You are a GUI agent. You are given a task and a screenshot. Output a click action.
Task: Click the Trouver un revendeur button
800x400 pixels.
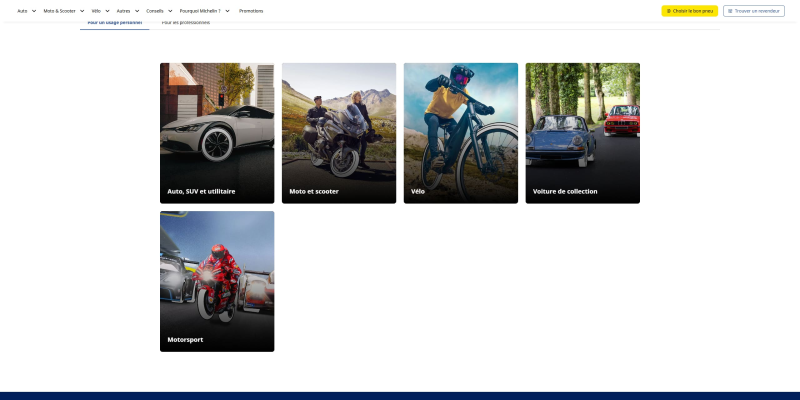(754, 11)
